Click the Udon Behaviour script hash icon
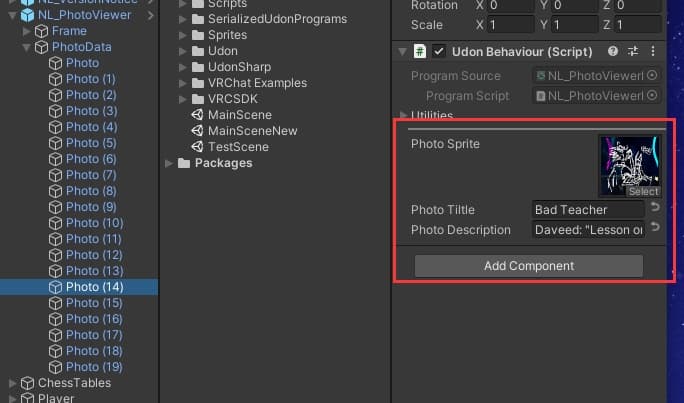The width and height of the screenshot is (684, 403). point(421,52)
